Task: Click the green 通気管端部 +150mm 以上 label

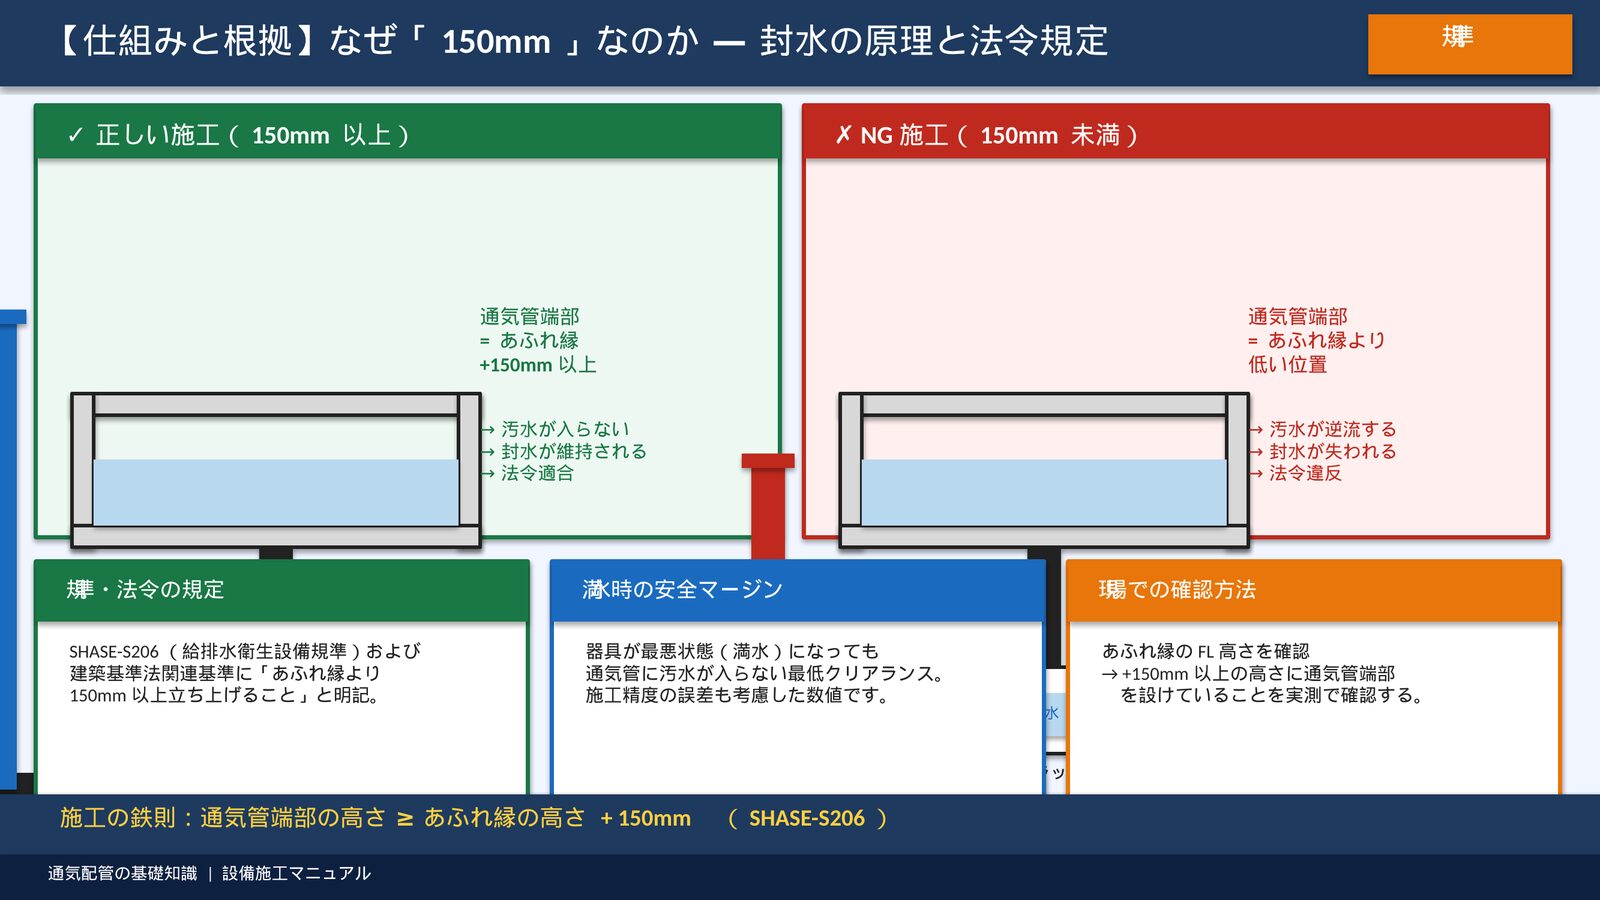Action: [x=537, y=341]
